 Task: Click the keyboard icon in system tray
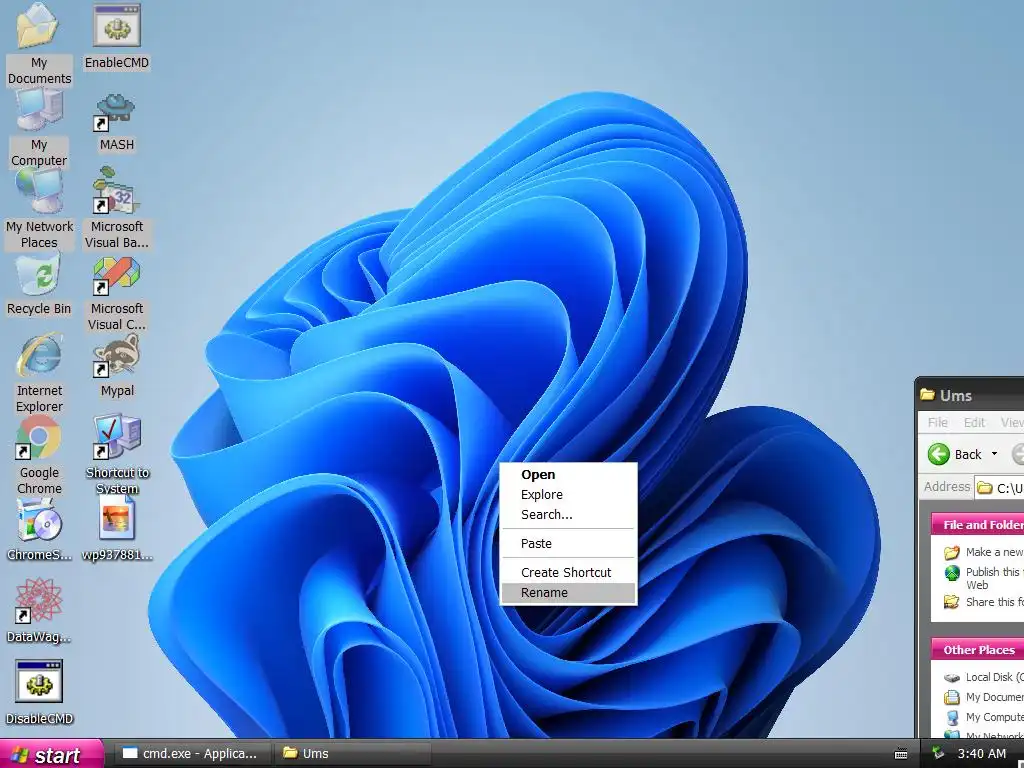901,754
